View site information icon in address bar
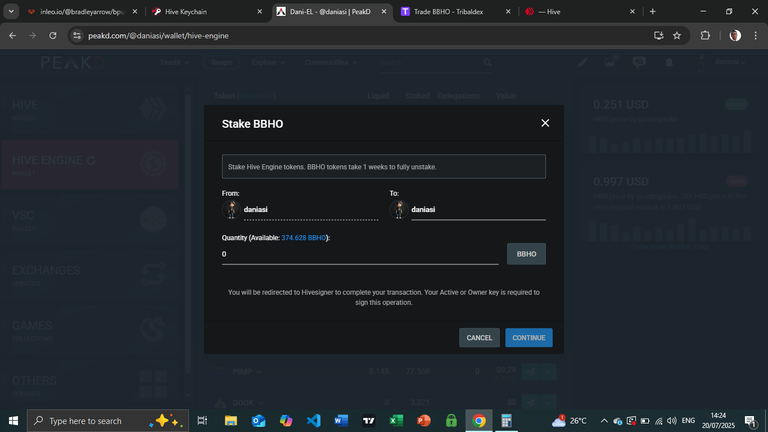The height and width of the screenshot is (432, 768). [76, 35]
